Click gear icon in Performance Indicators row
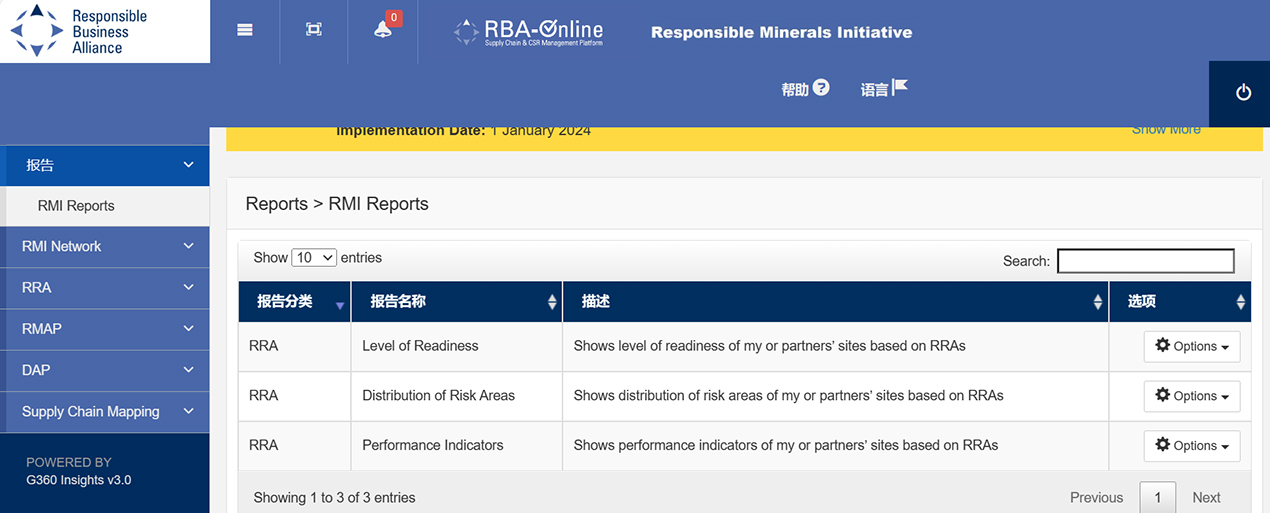The width and height of the screenshot is (1270, 513). click(x=1162, y=445)
